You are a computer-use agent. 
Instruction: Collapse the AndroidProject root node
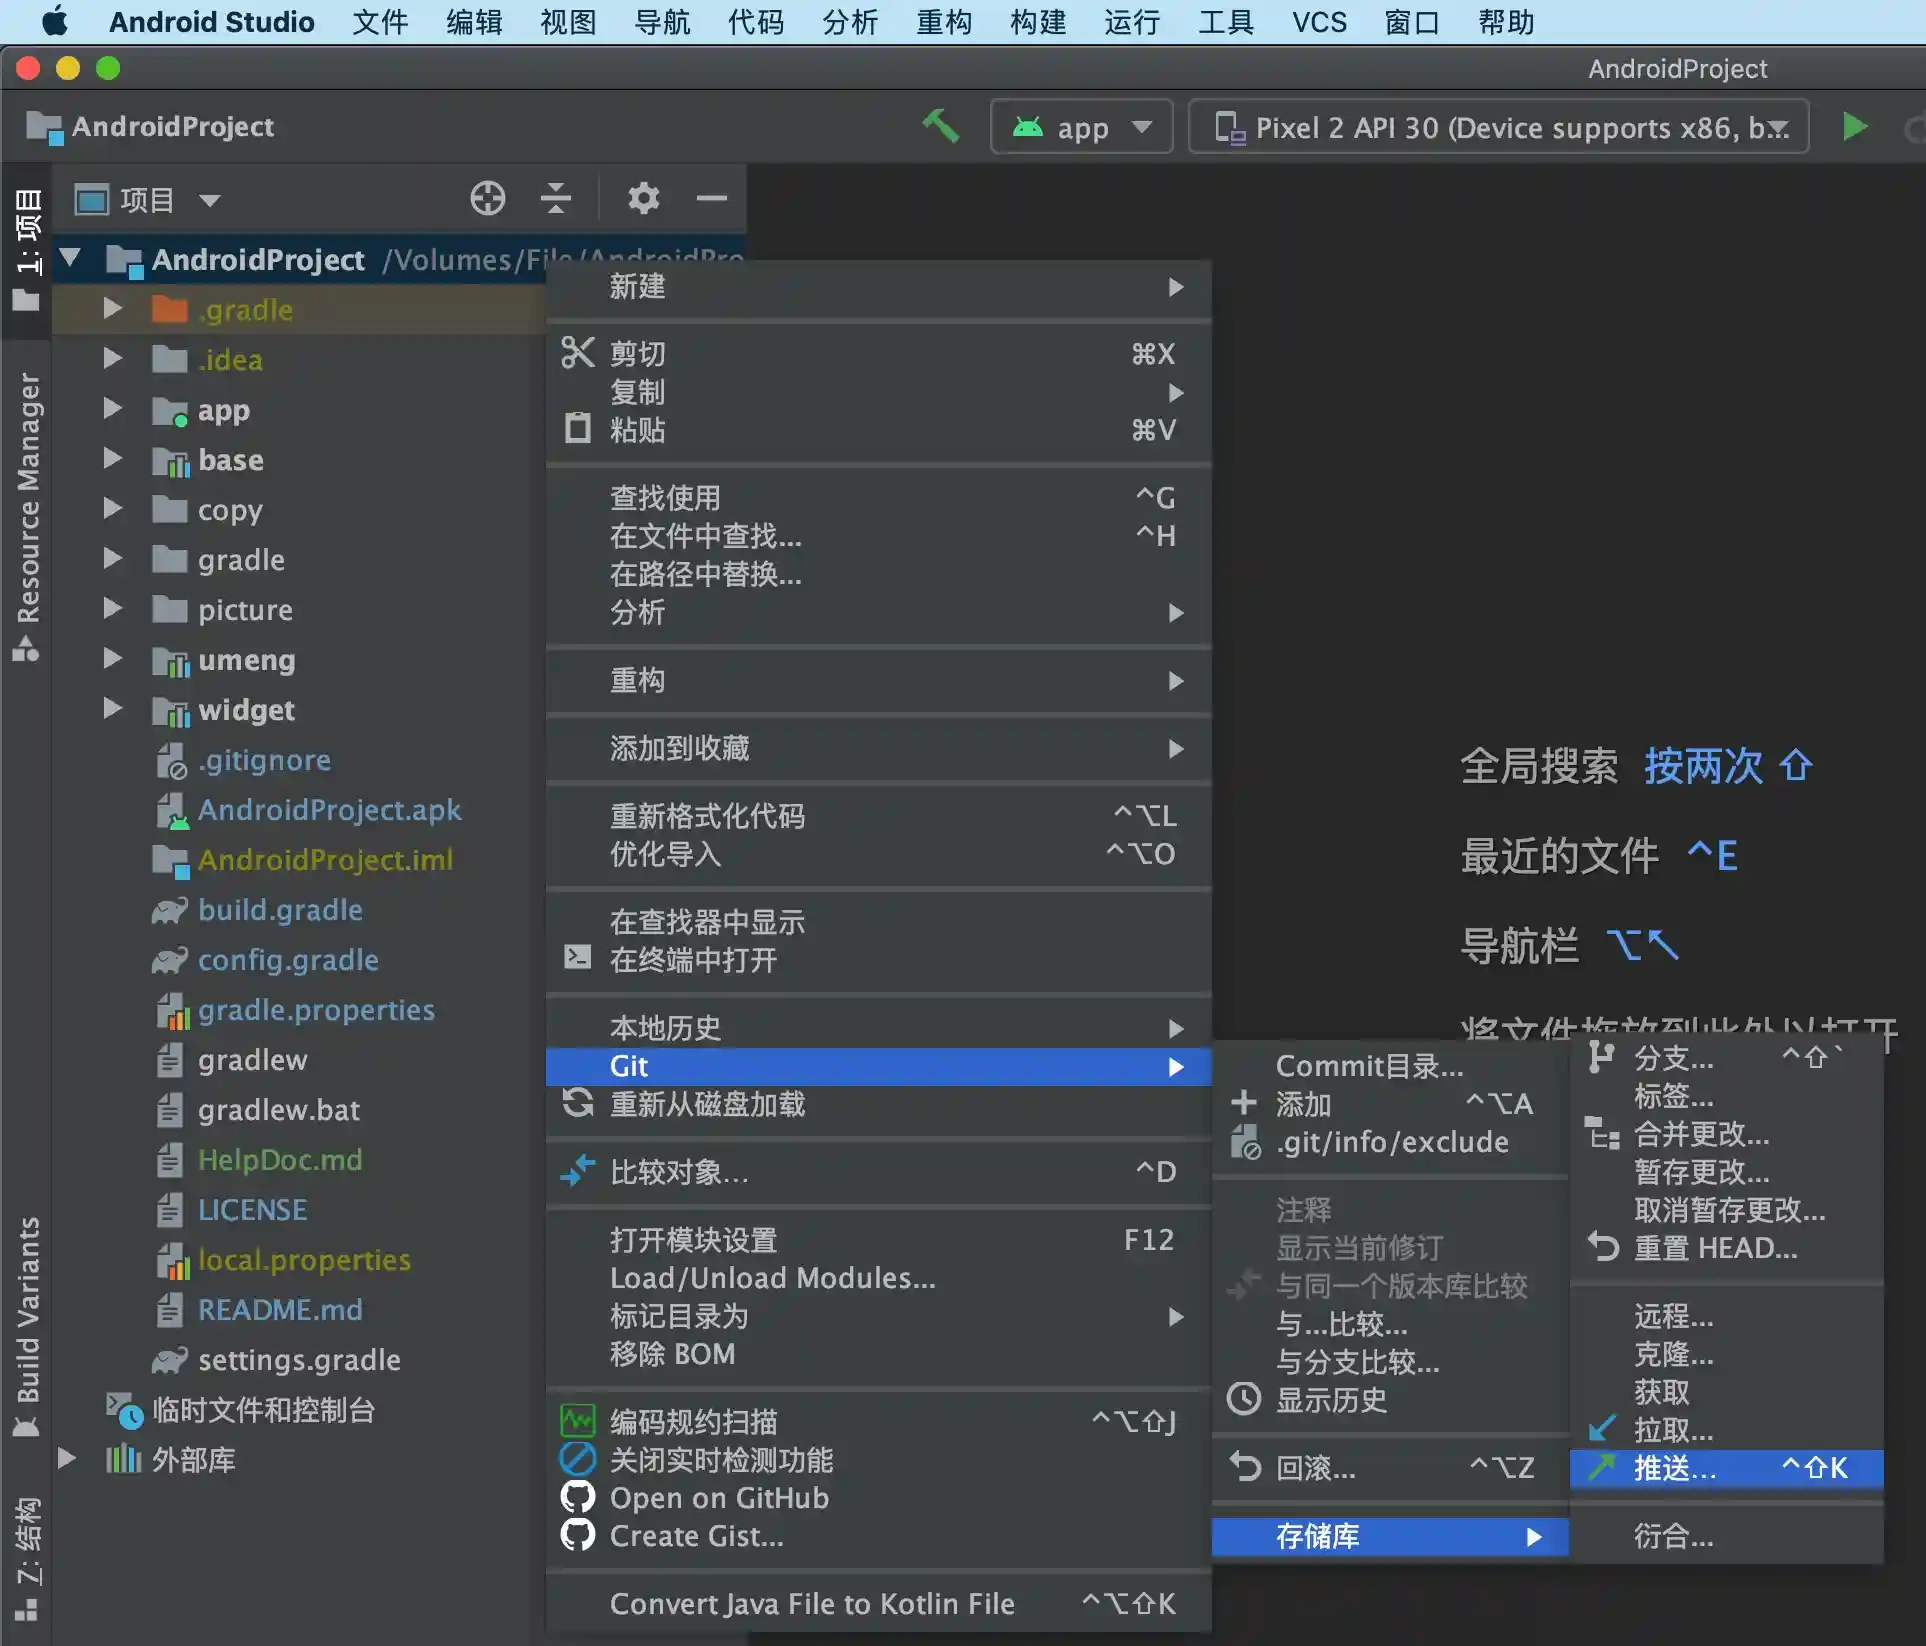pyautogui.click(x=70, y=258)
